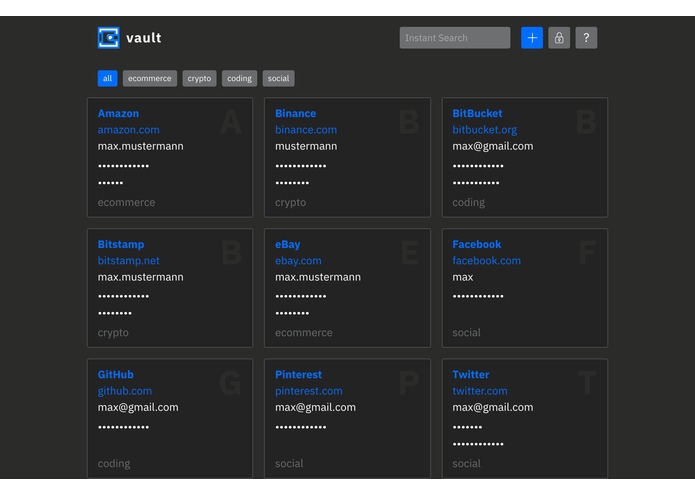Click Binance username mustermann
This screenshot has width=695, height=494.
click(x=306, y=146)
